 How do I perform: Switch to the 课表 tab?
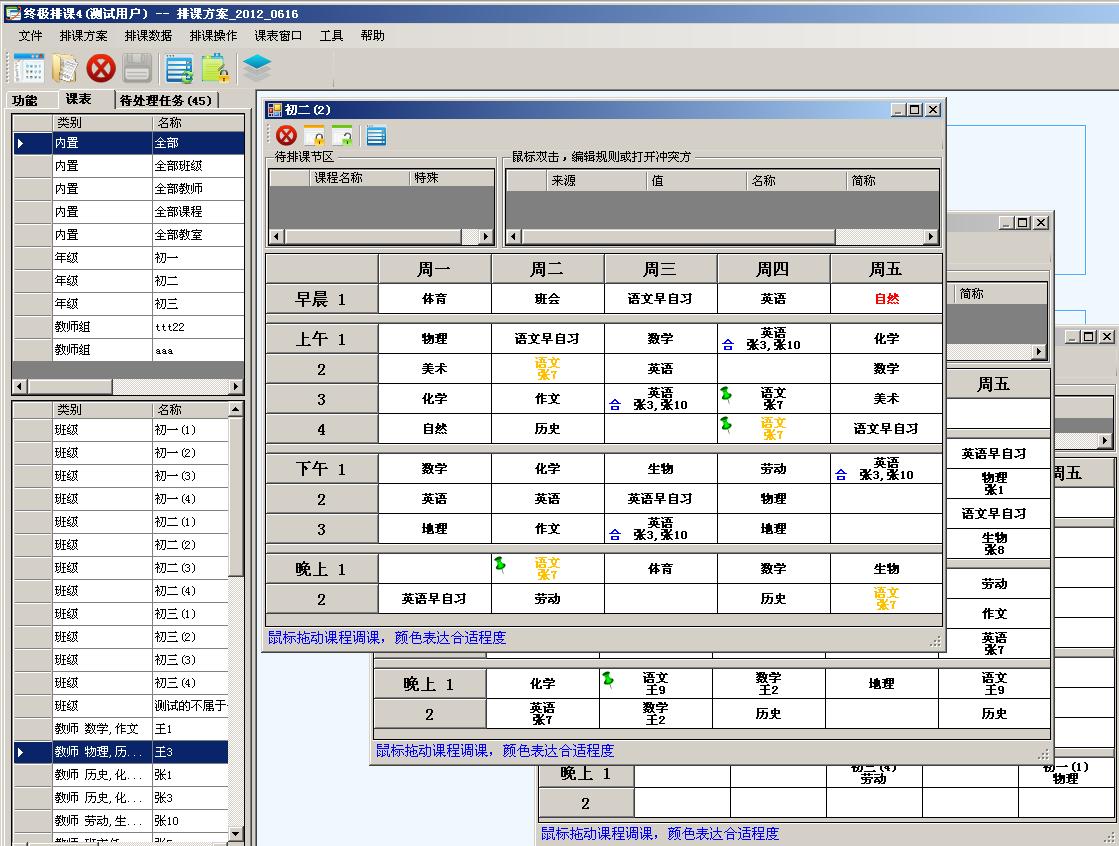tap(79, 99)
